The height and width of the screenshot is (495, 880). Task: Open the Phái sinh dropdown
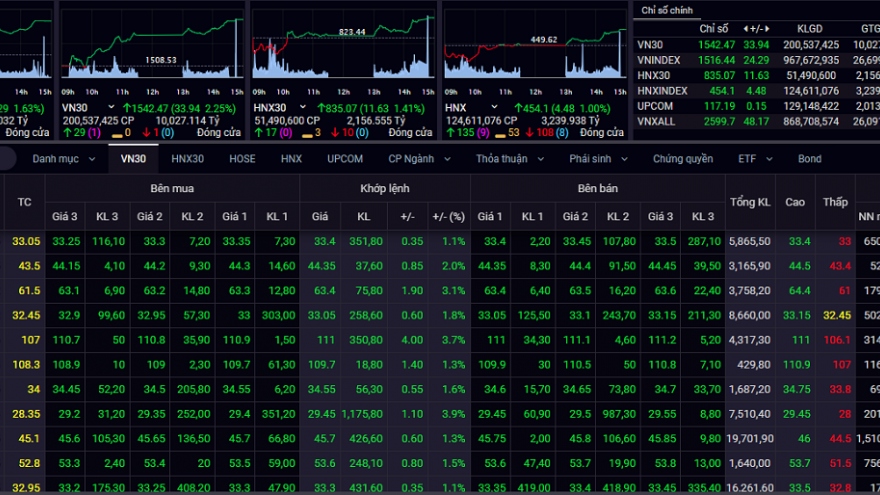pyautogui.click(x=598, y=158)
